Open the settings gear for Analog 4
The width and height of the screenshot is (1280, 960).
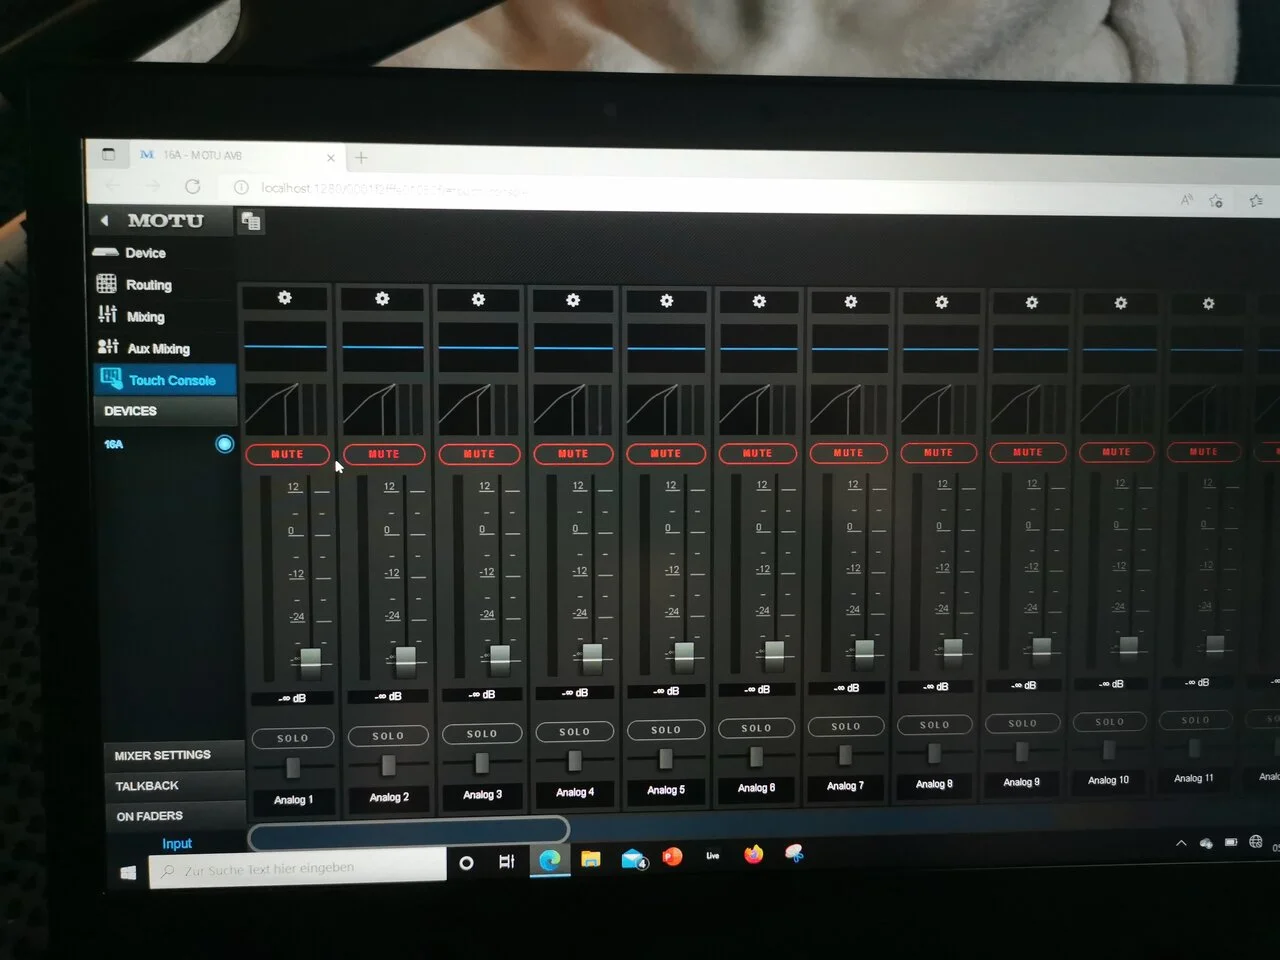click(573, 300)
